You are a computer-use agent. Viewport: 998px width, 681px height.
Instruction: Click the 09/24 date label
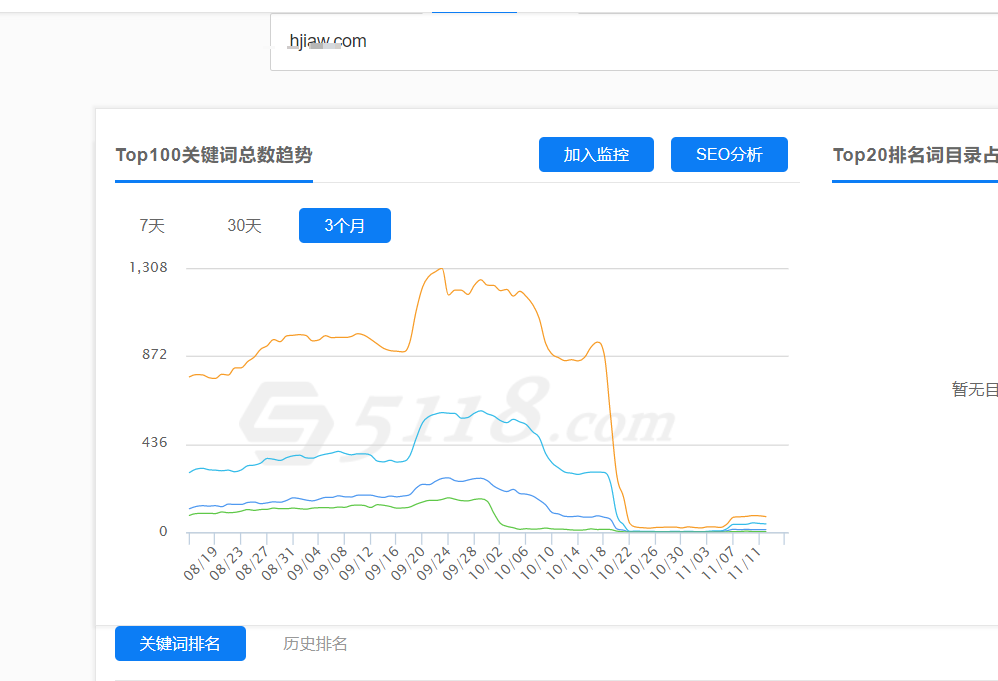click(x=433, y=563)
